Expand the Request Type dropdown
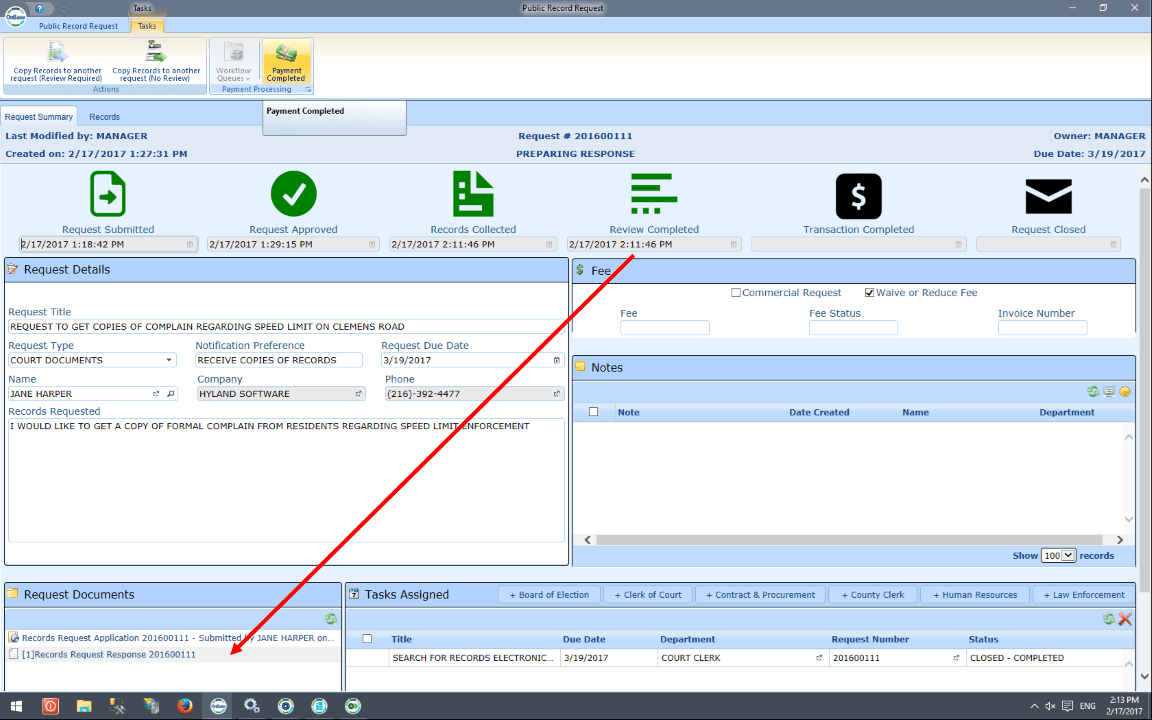The width and height of the screenshot is (1152, 720). pos(168,360)
